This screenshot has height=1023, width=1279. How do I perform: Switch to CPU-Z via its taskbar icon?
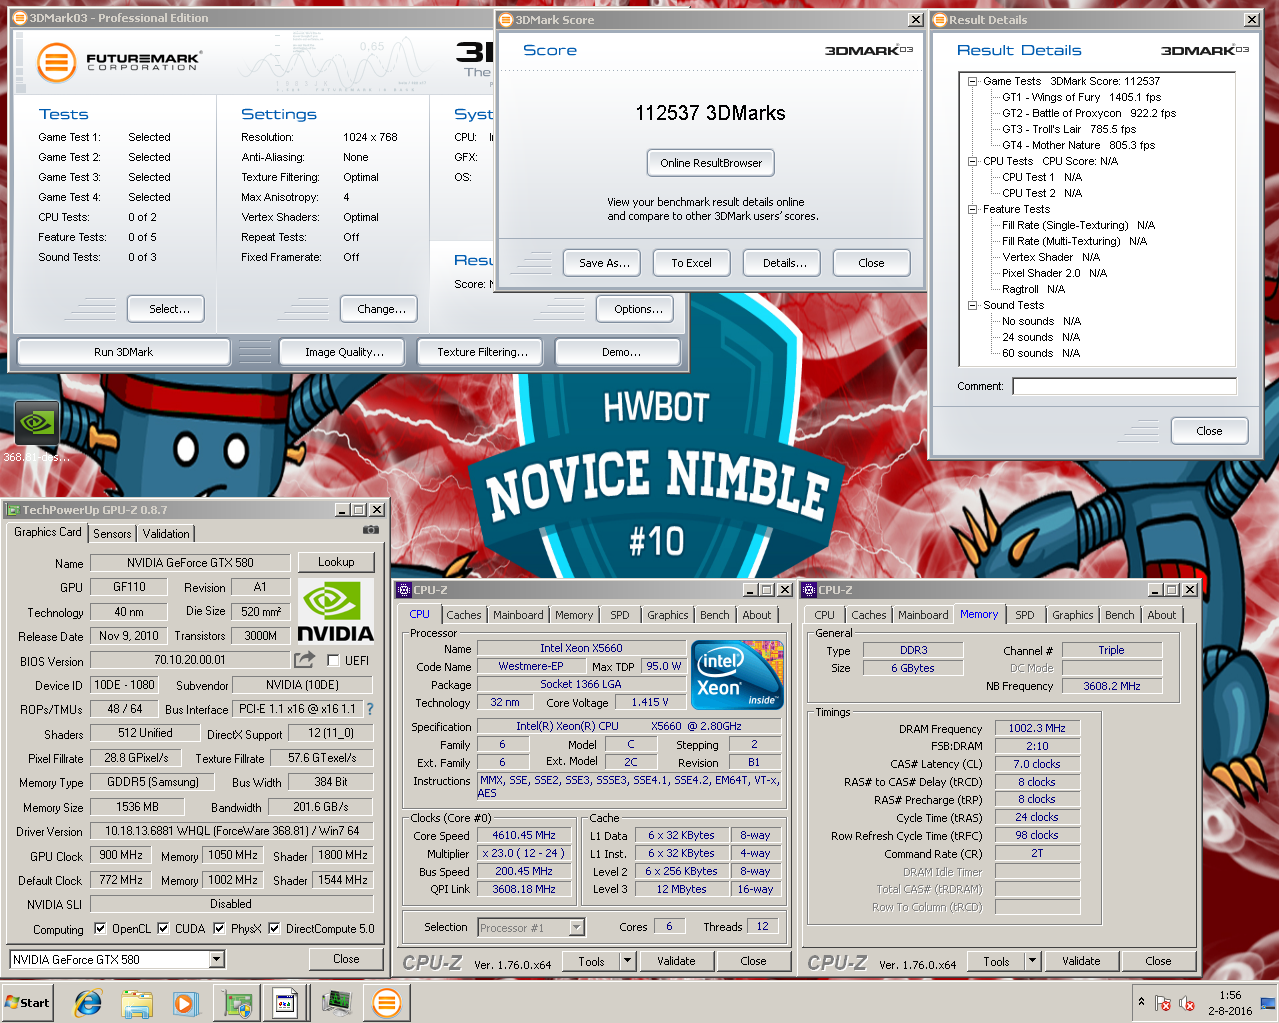285,1003
